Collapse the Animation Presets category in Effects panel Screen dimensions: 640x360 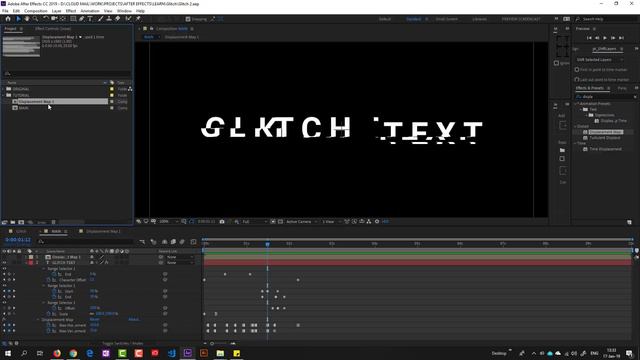click(577, 104)
